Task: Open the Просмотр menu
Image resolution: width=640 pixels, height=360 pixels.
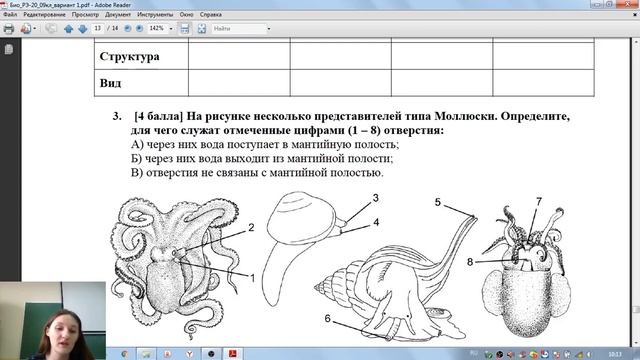Action: click(x=85, y=14)
